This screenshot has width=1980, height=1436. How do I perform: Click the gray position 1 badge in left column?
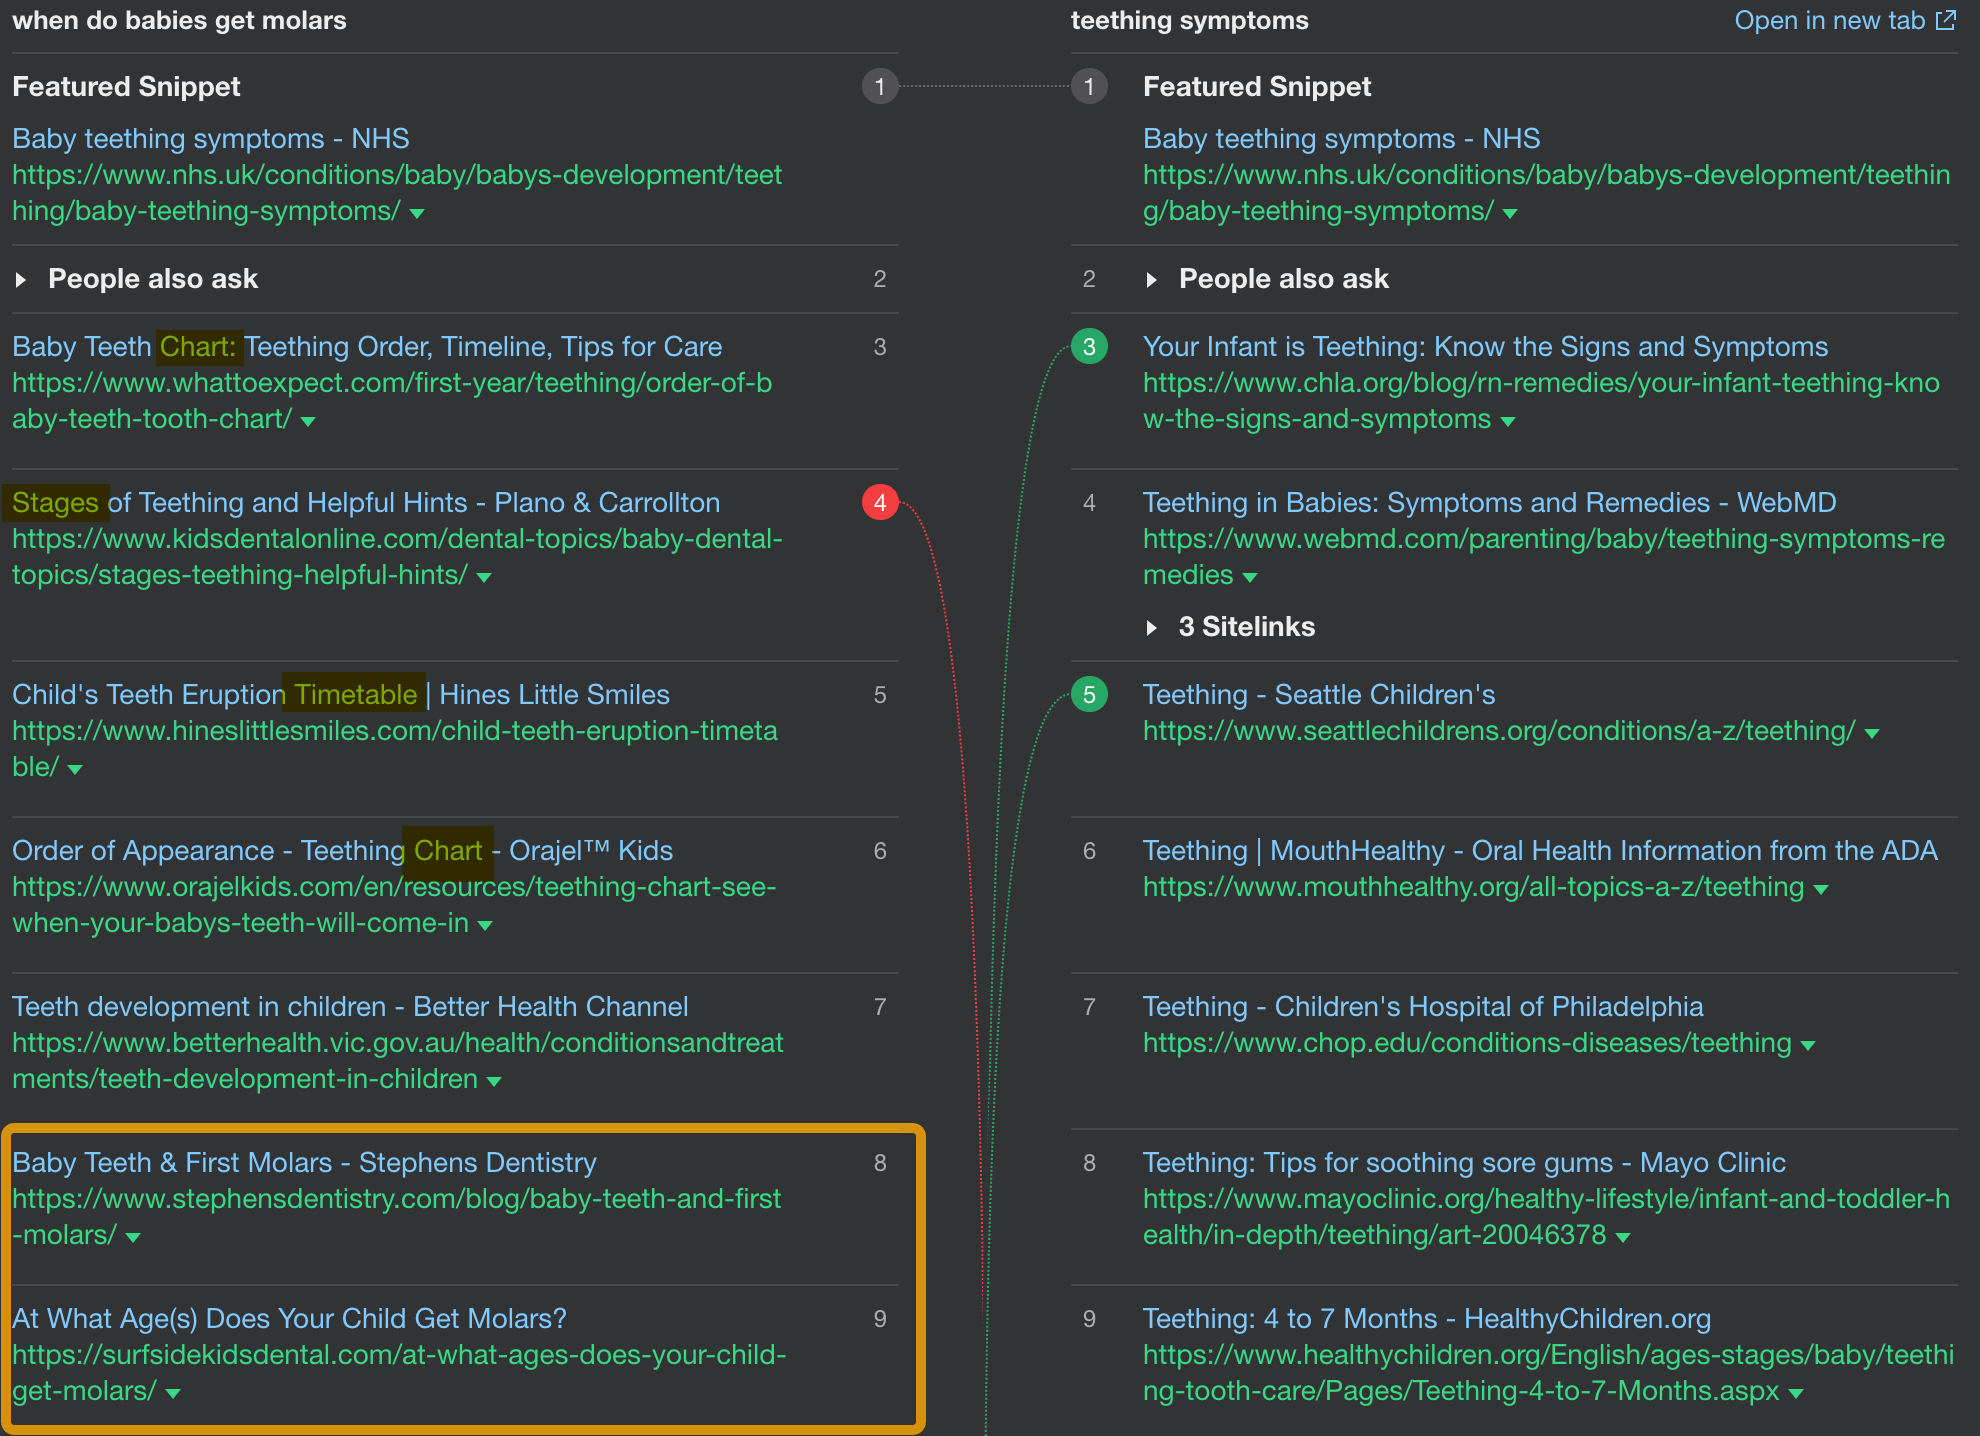pyautogui.click(x=880, y=87)
